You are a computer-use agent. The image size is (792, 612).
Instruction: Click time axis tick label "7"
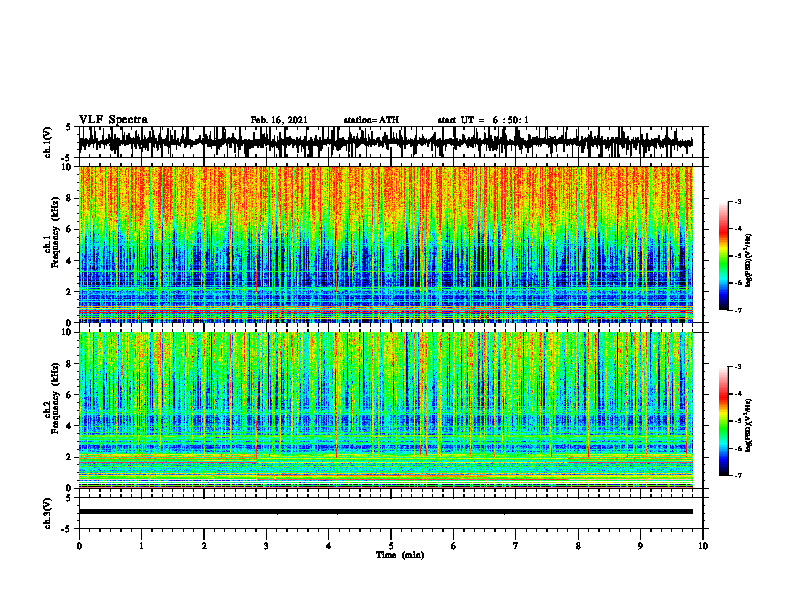point(516,546)
